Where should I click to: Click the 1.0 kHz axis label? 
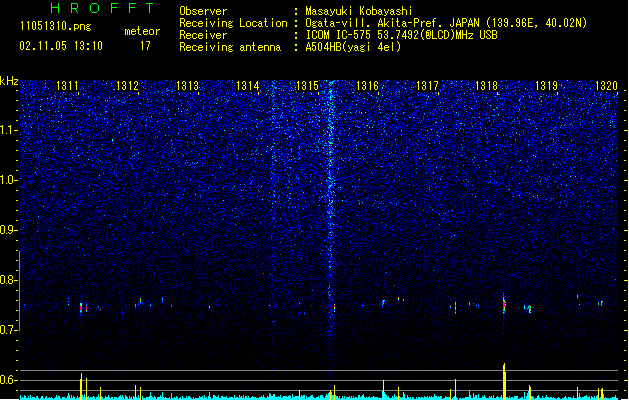[9, 180]
